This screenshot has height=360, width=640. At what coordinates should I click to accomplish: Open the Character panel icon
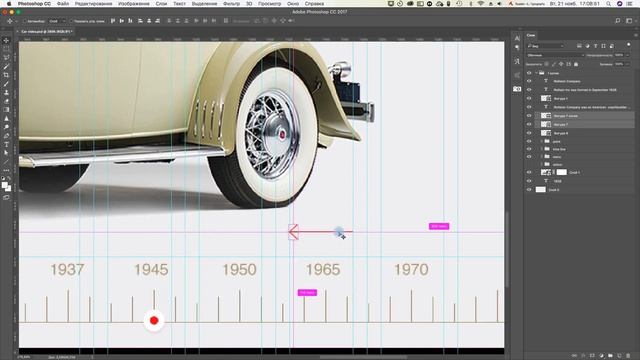517,38
